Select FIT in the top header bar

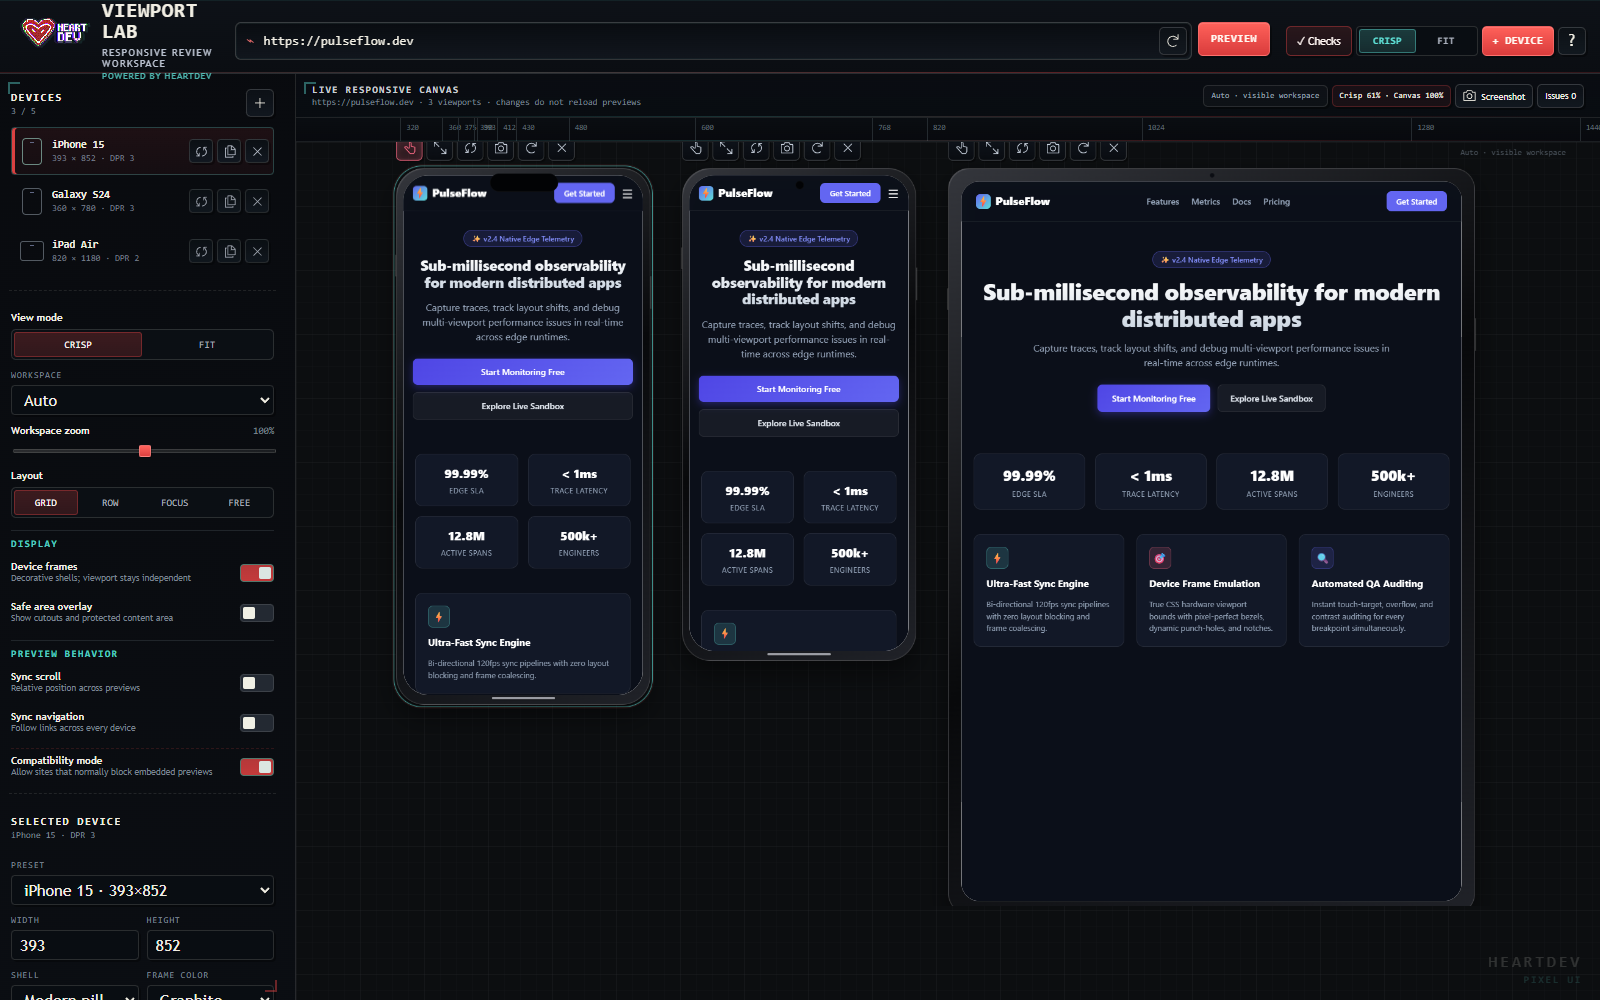point(1446,41)
